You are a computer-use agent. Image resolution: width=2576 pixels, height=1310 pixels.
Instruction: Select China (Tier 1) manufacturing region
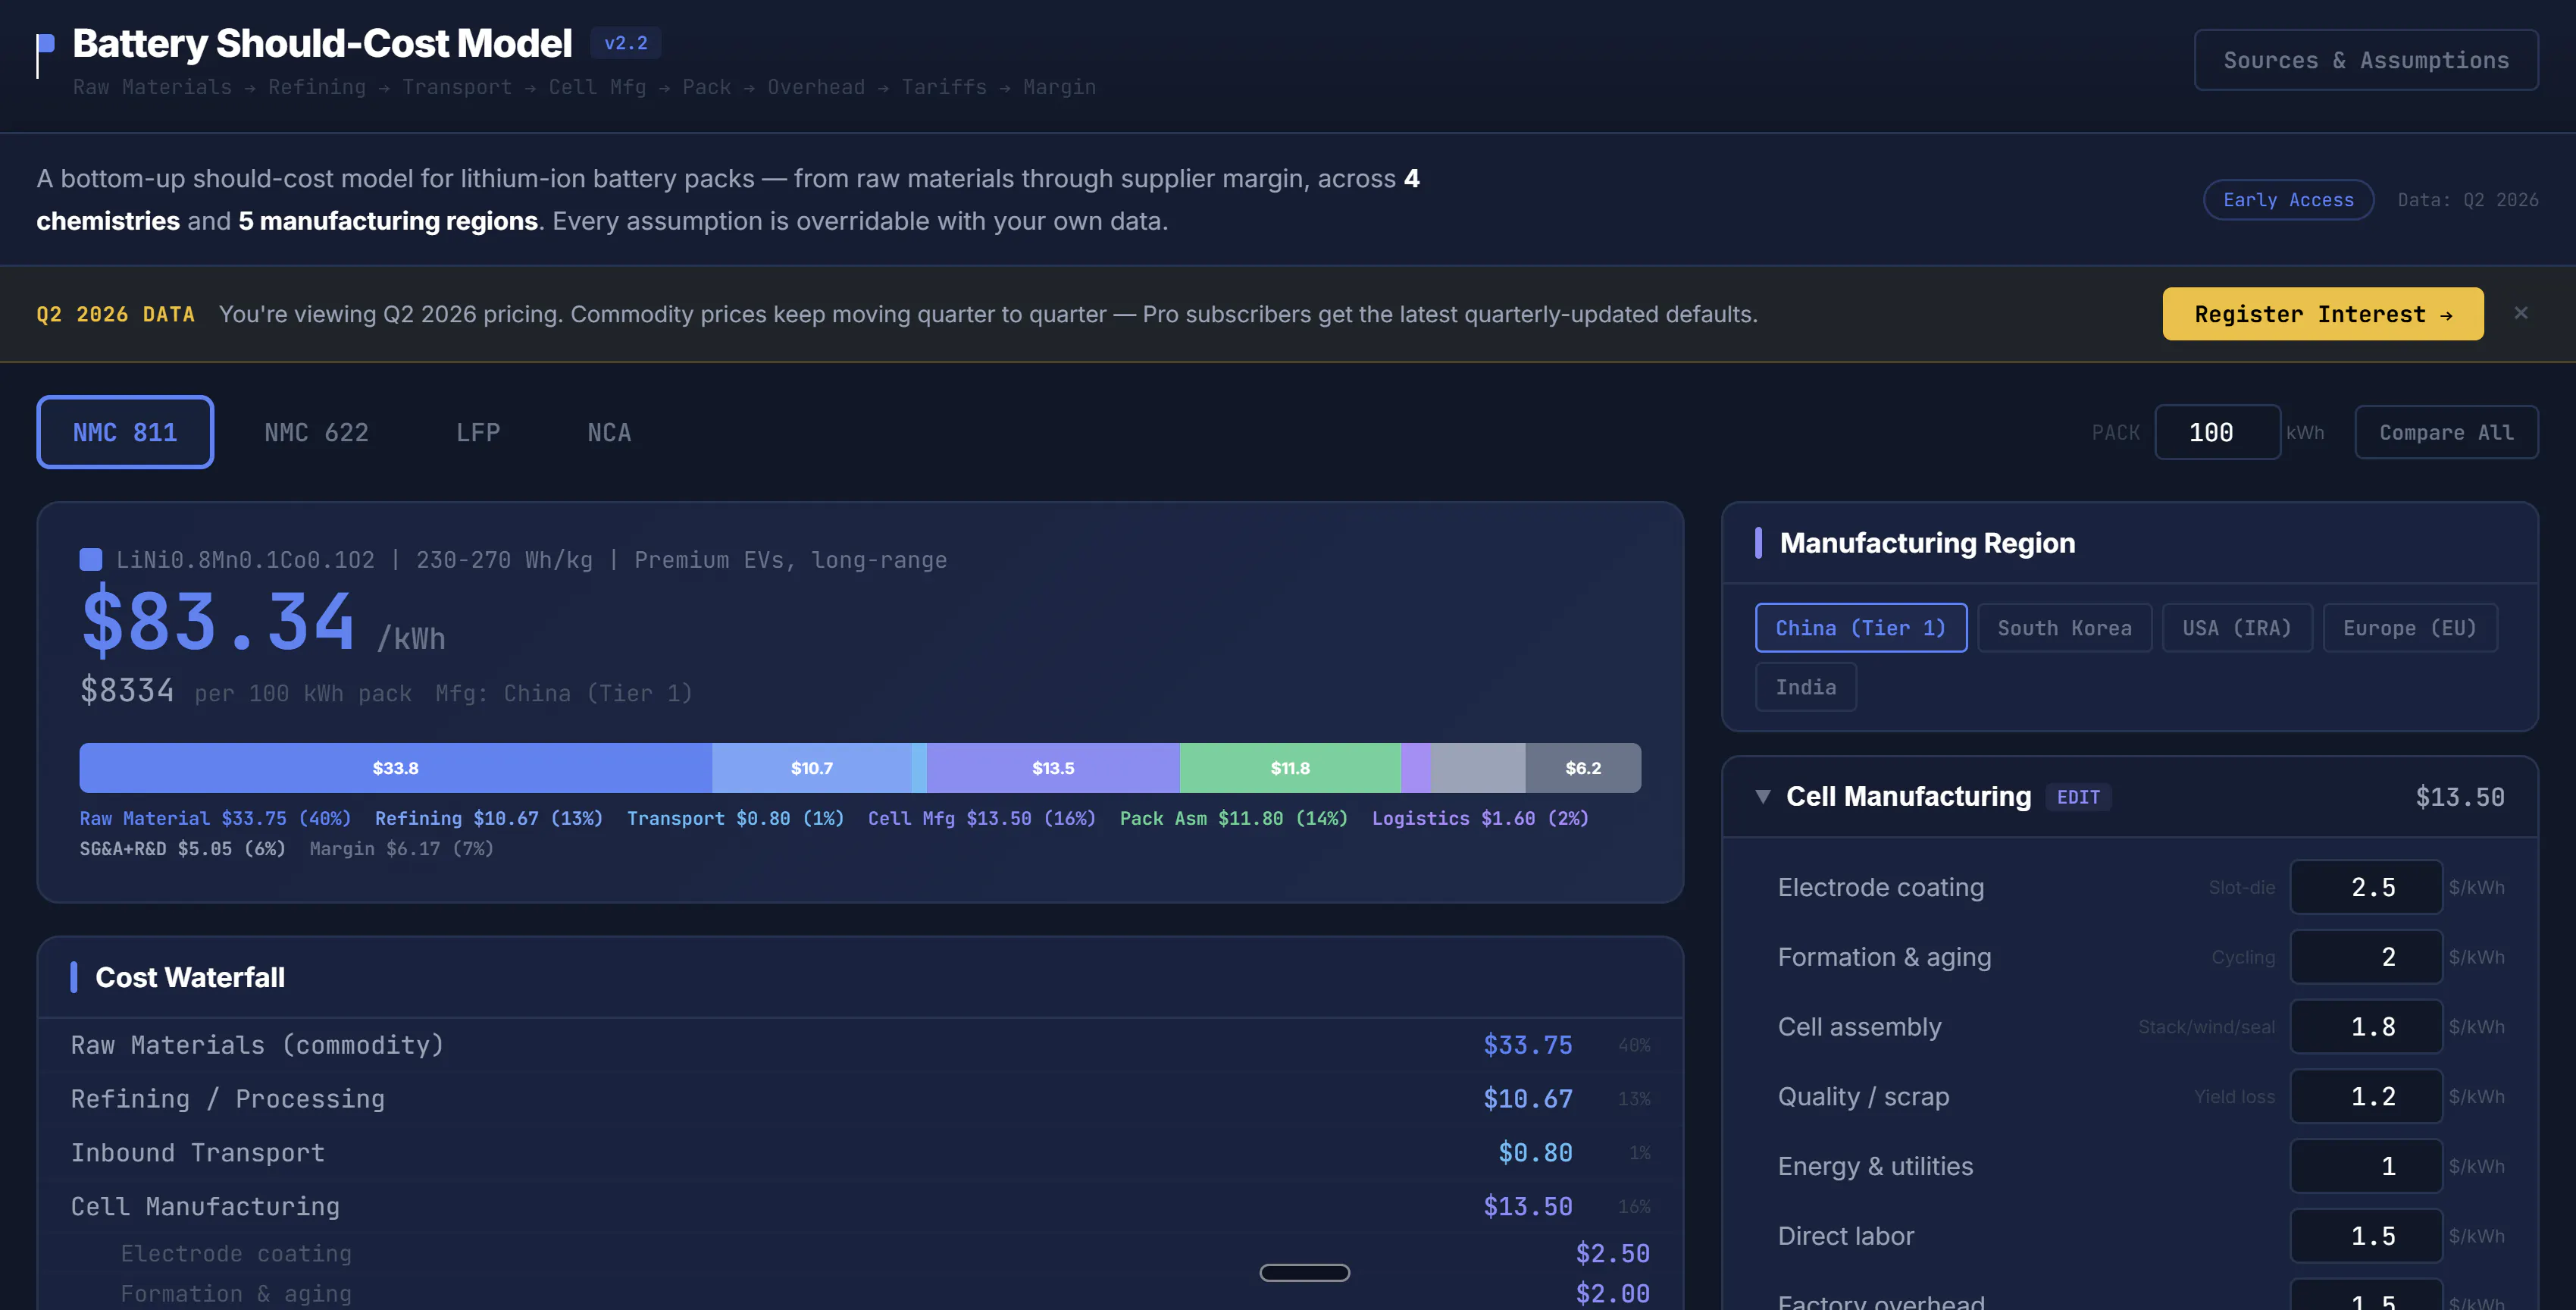tap(1861, 628)
